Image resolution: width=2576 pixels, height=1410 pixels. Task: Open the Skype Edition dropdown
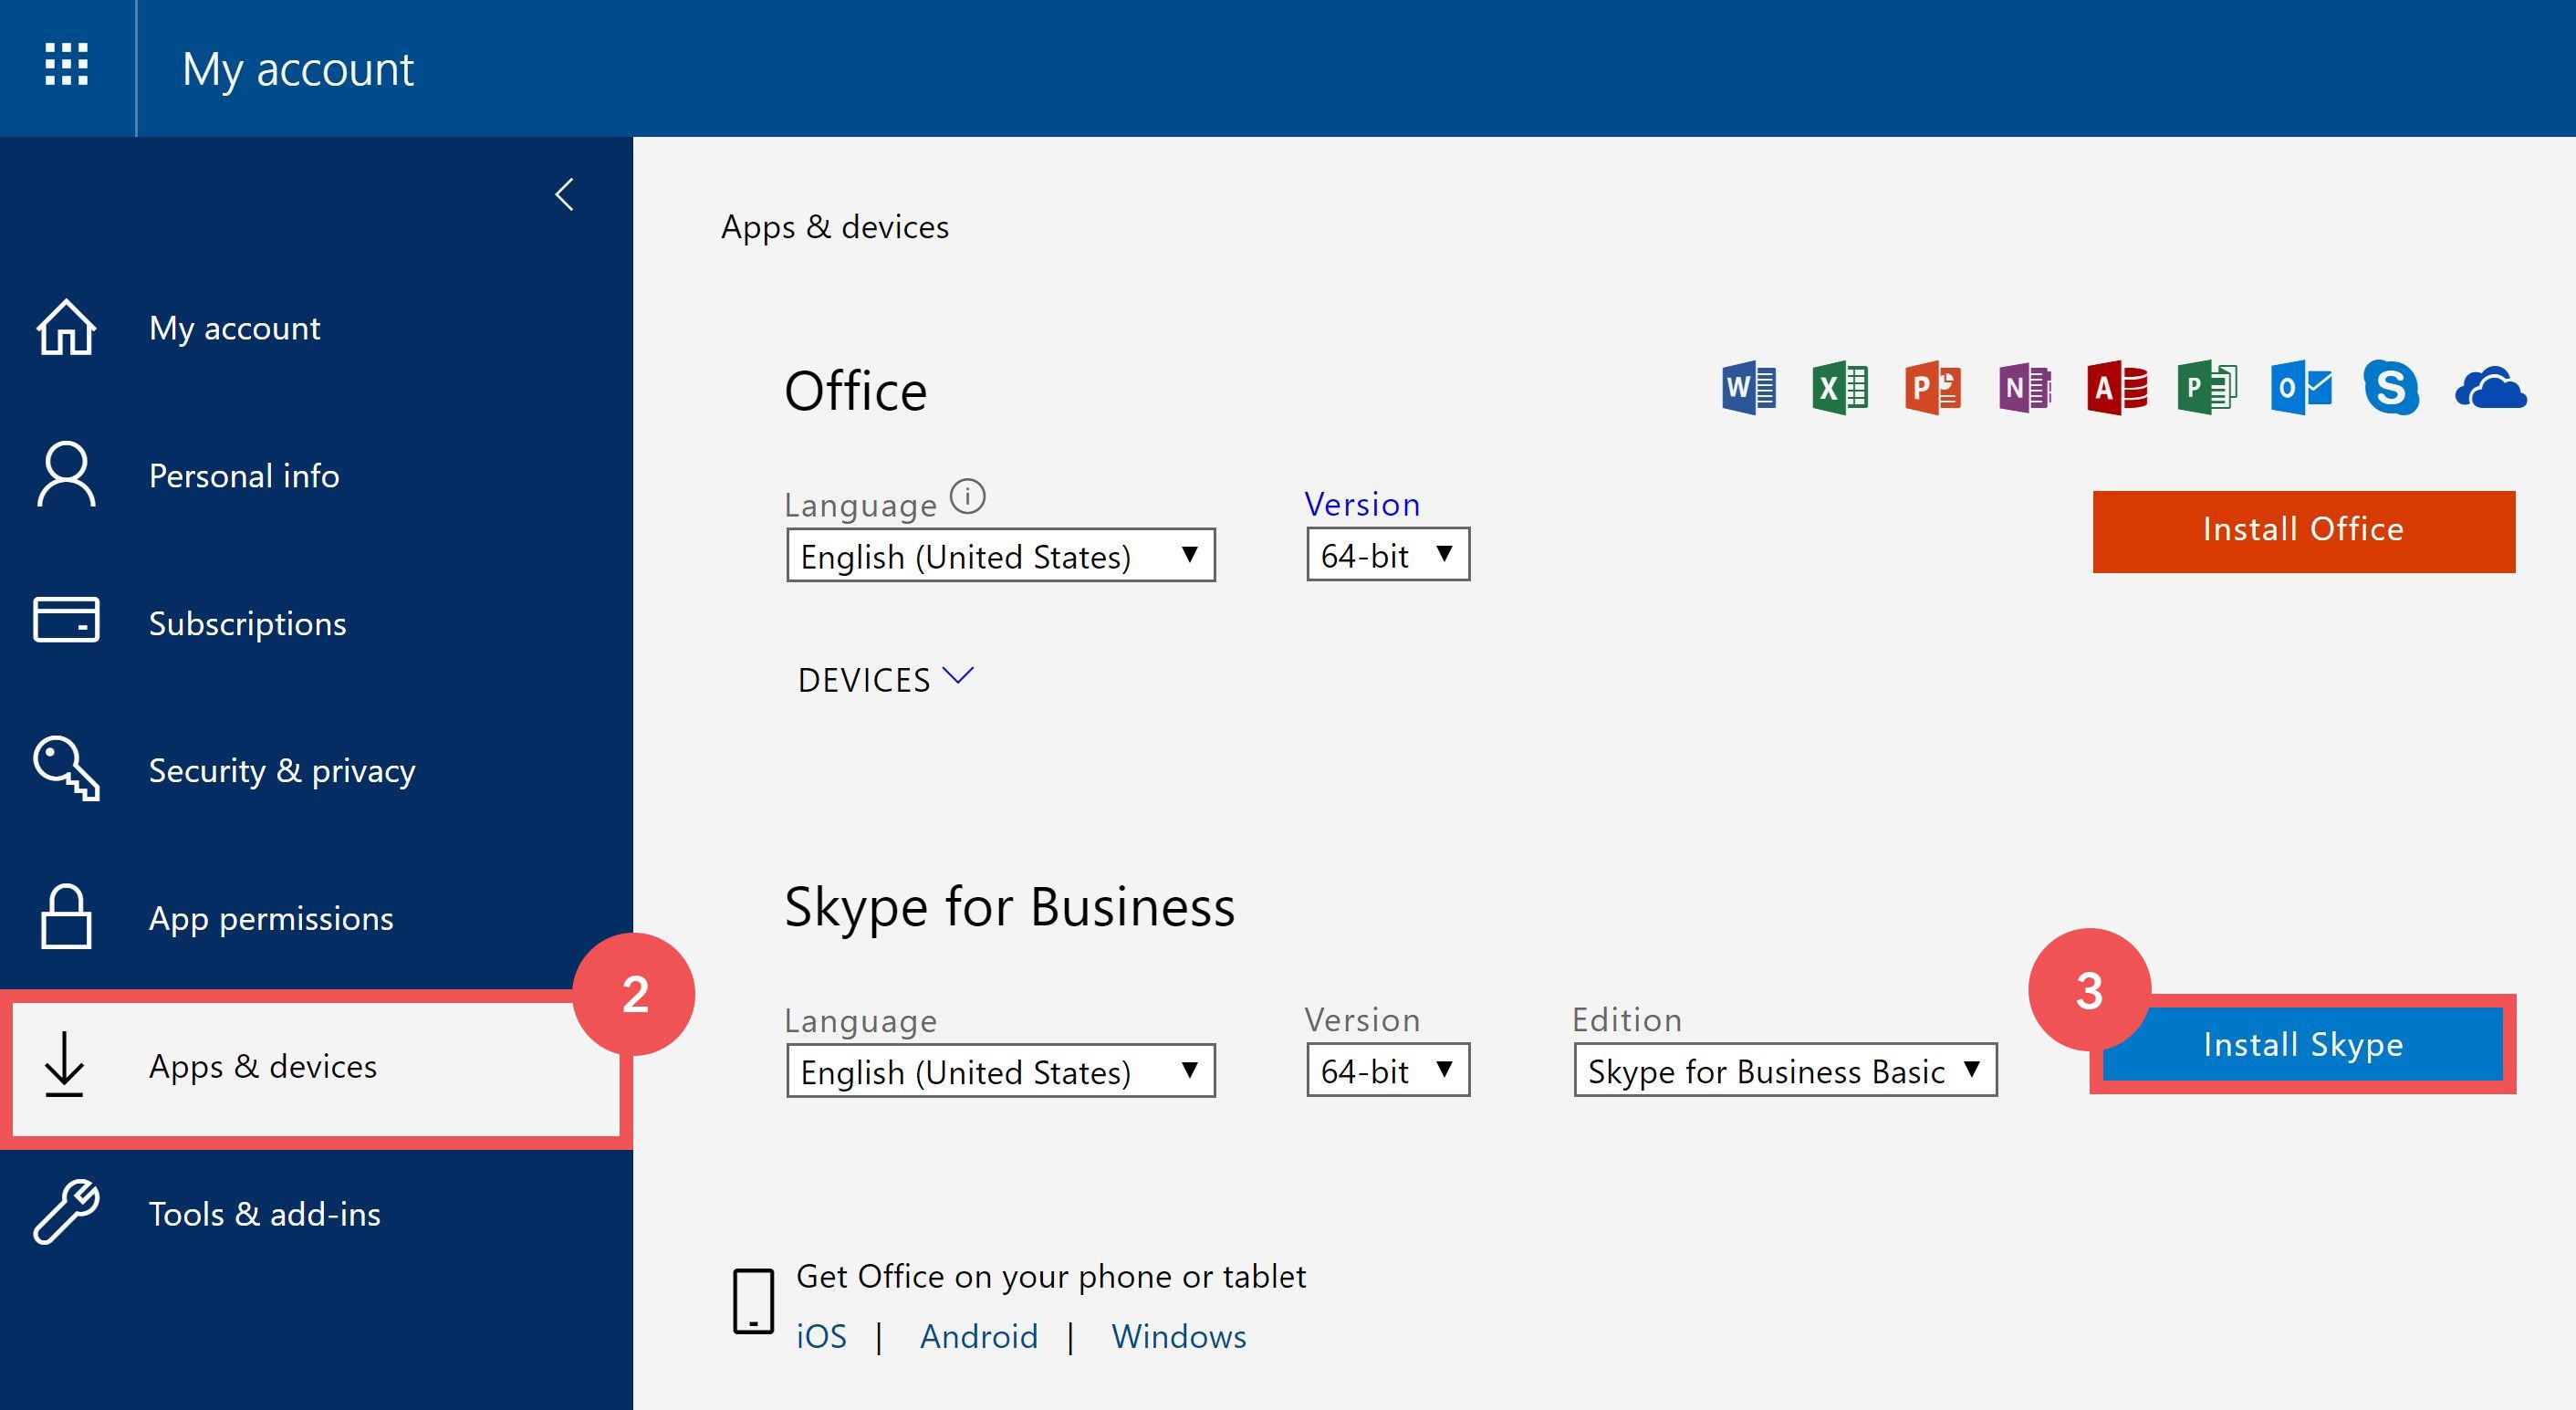tap(1785, 1071)
